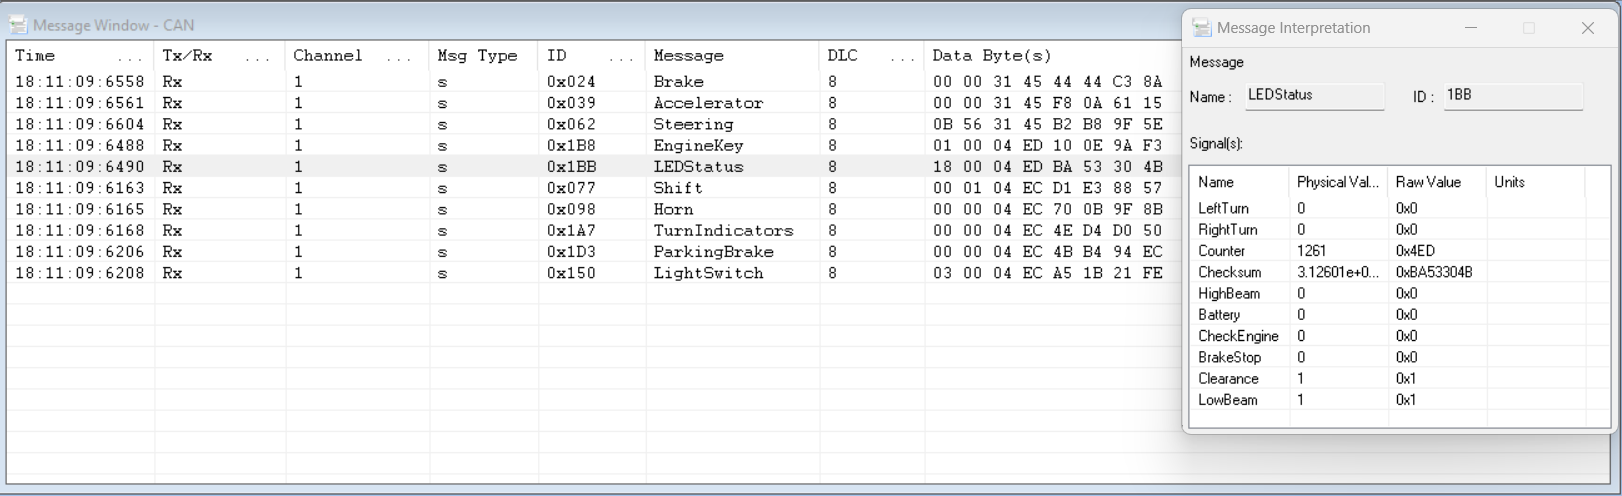Click the Tx/Rx column header
1622x496 pixels.
[188, 56]
